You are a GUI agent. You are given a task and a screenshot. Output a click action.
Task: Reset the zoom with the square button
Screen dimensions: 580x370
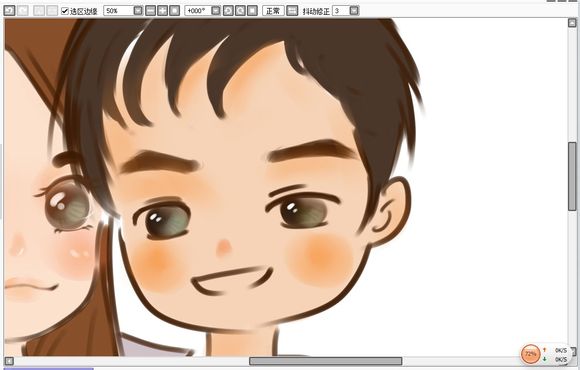point(175,11)
